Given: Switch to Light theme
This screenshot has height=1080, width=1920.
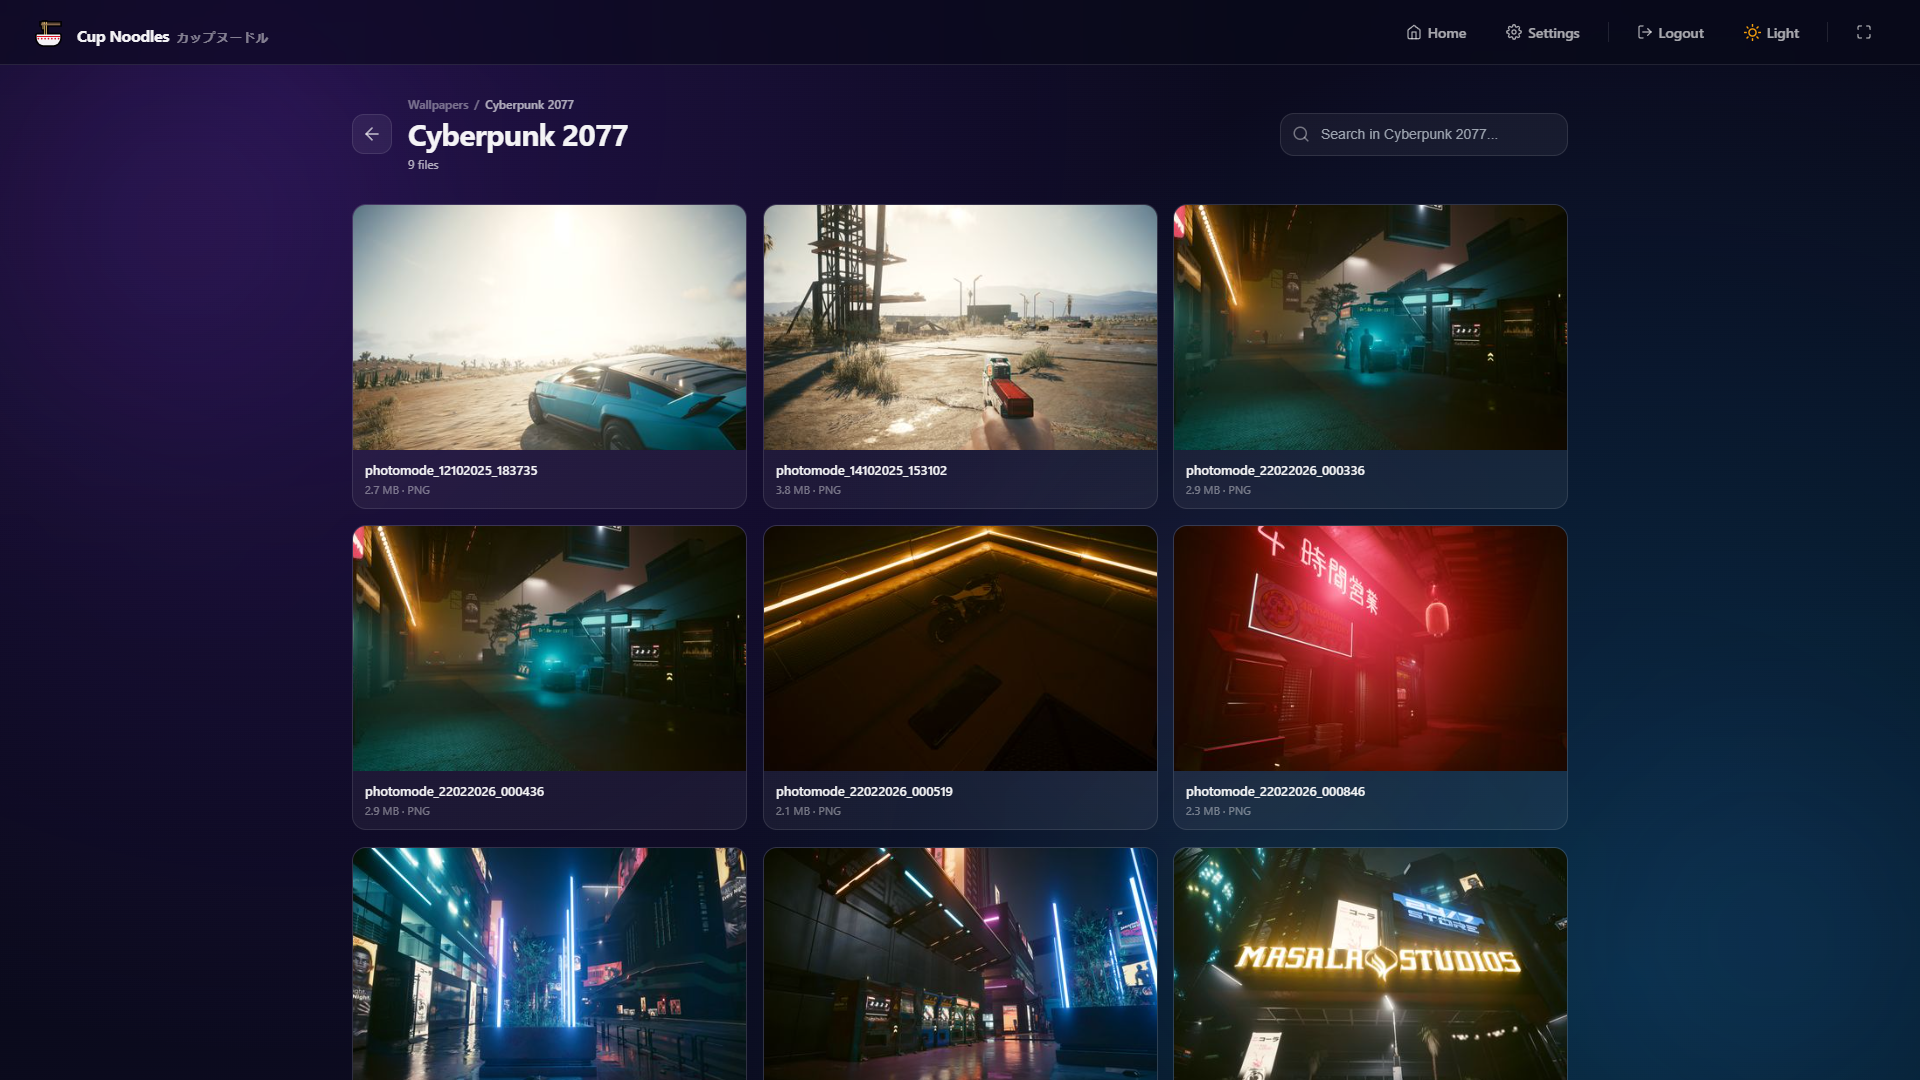Looking at the screenshot, I should [x=1771, y=33].
